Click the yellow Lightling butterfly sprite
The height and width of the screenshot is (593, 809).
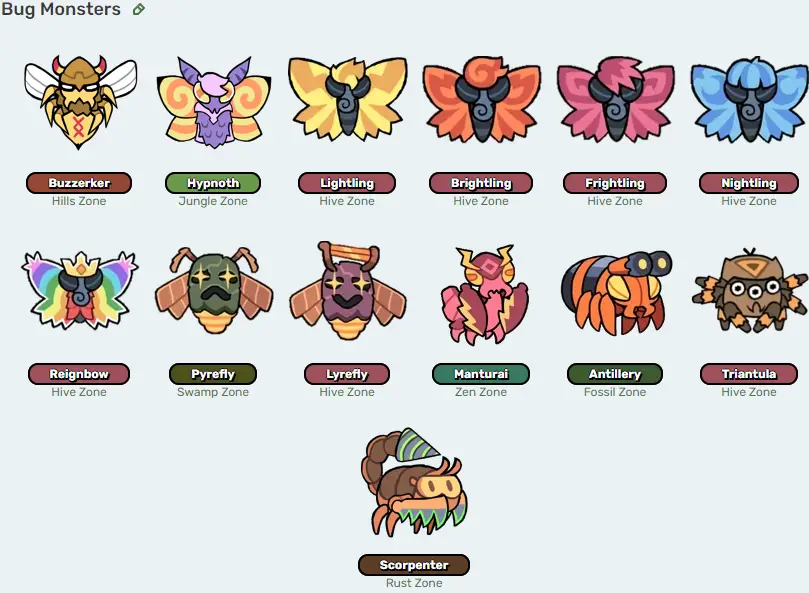point(347,100)
